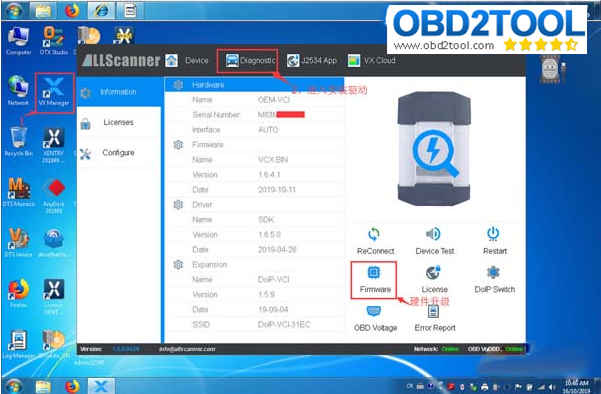
Task: Open the Log Manager desktop shortcut
Action: (18, 344)
